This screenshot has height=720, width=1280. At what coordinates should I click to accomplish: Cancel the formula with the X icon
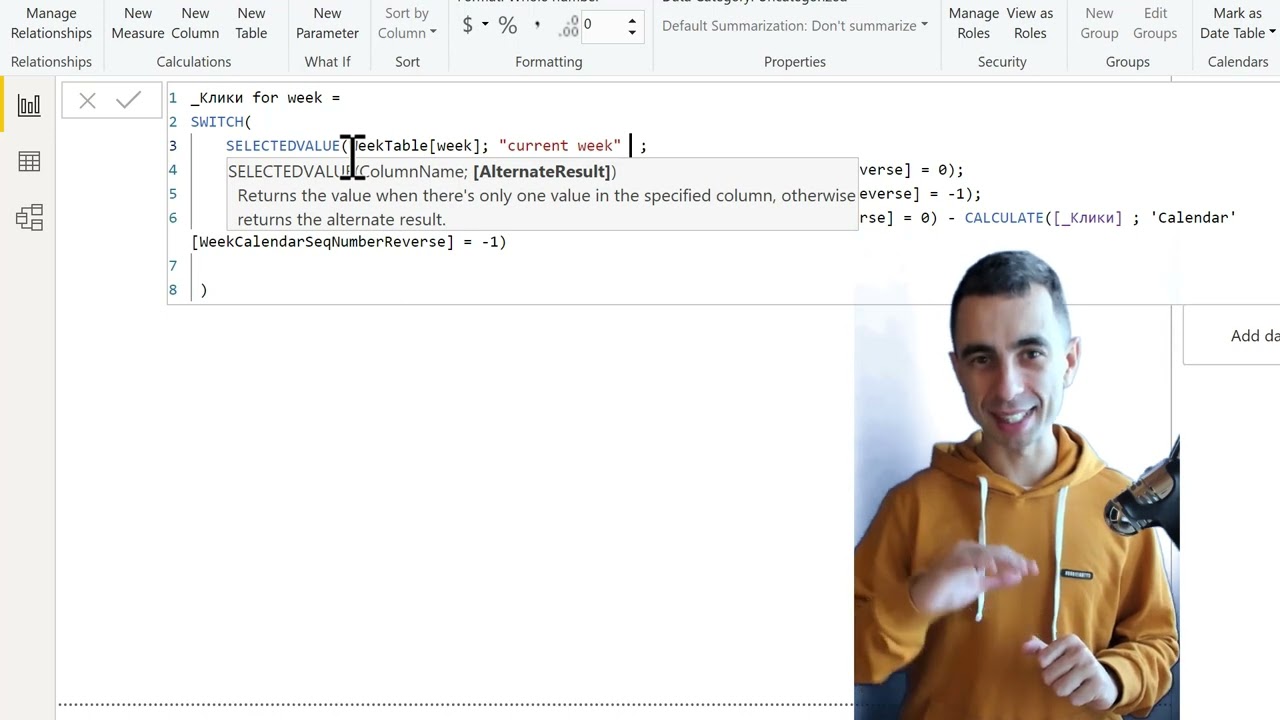[87, 100]
